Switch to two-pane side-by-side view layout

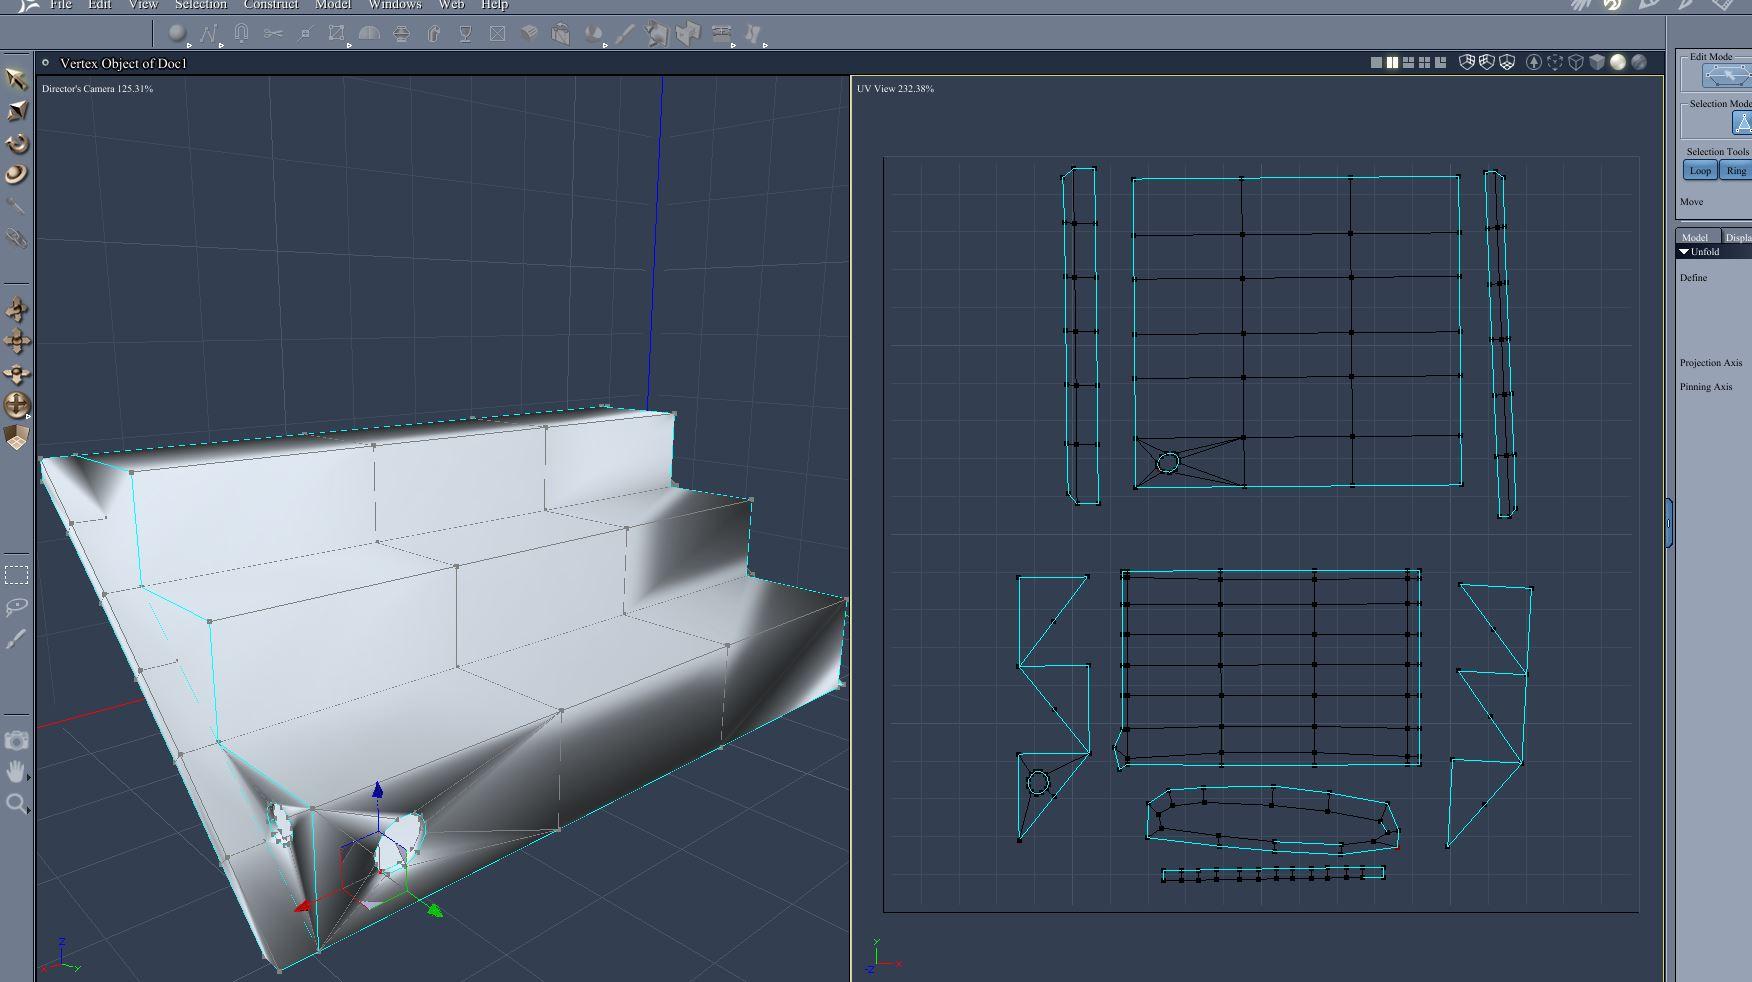(x=1392, y=62)
